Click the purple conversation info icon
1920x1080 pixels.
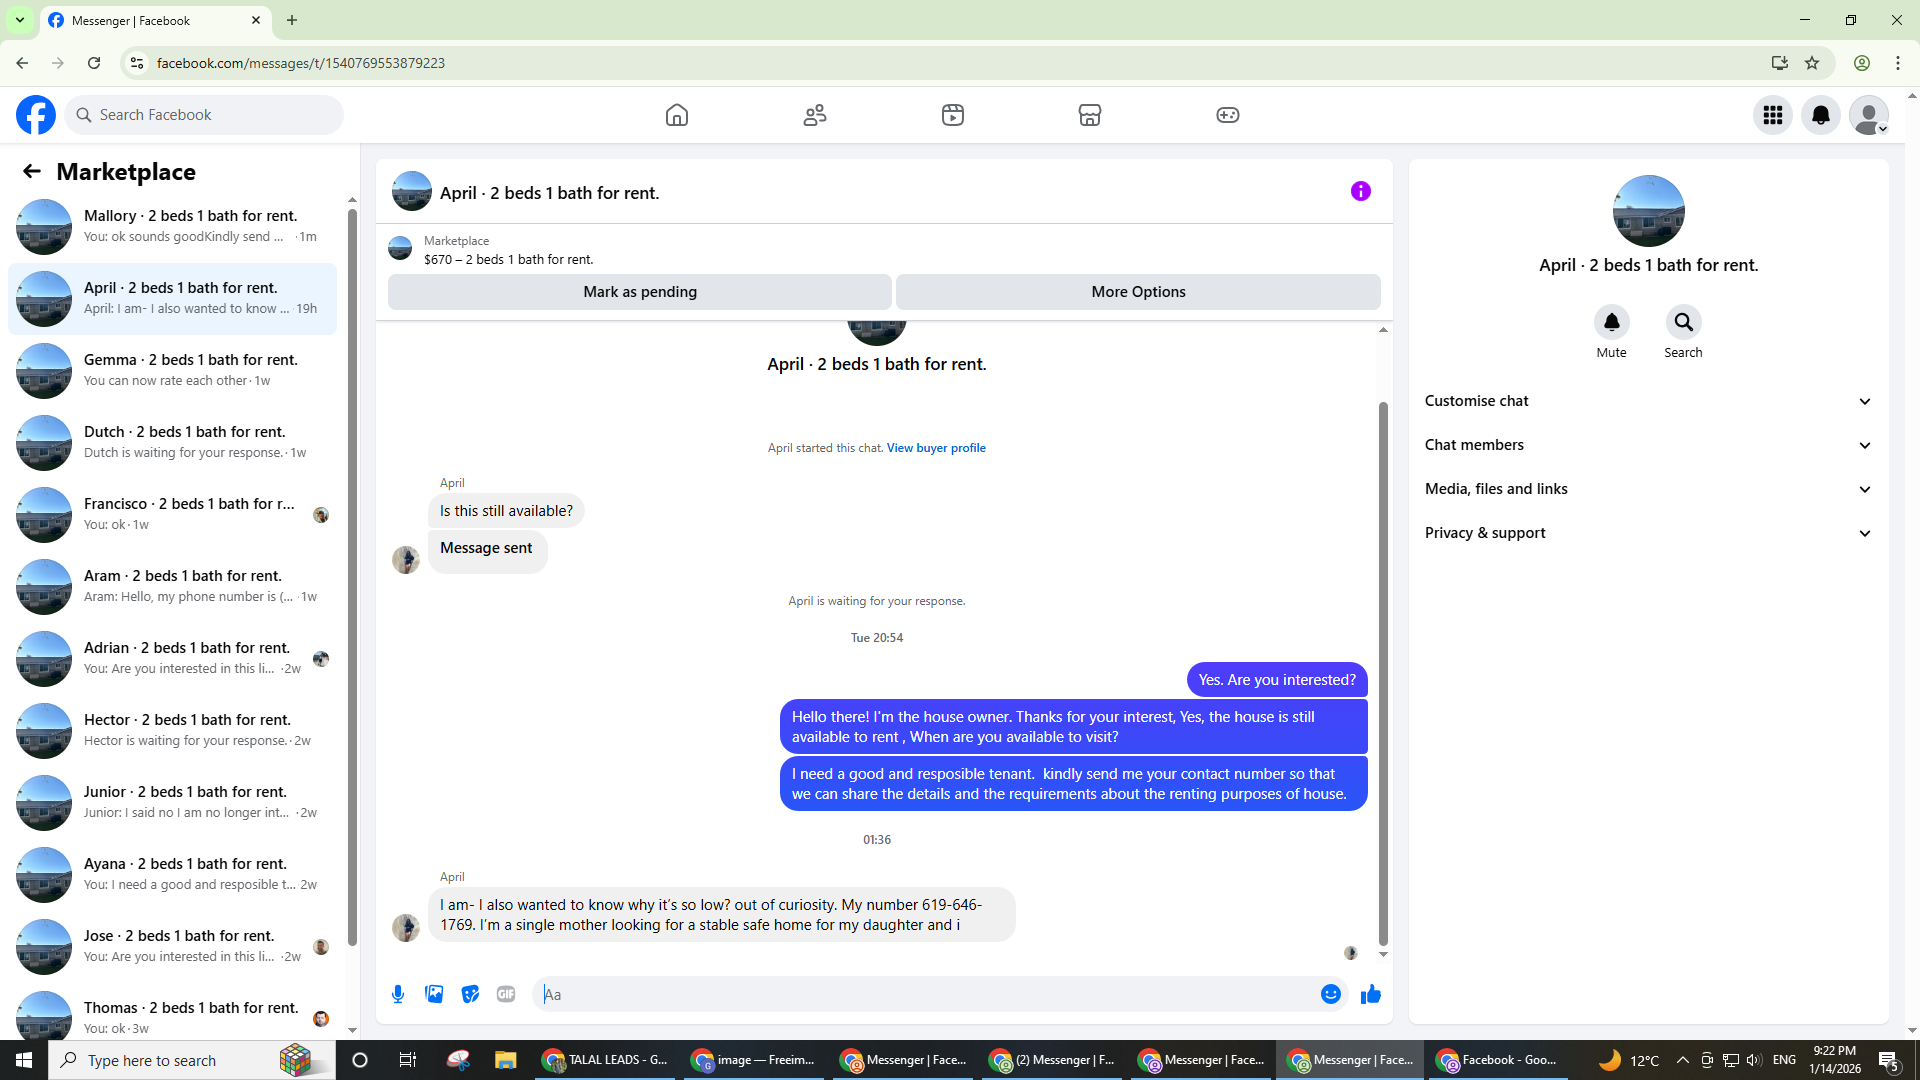[1360, 191]
